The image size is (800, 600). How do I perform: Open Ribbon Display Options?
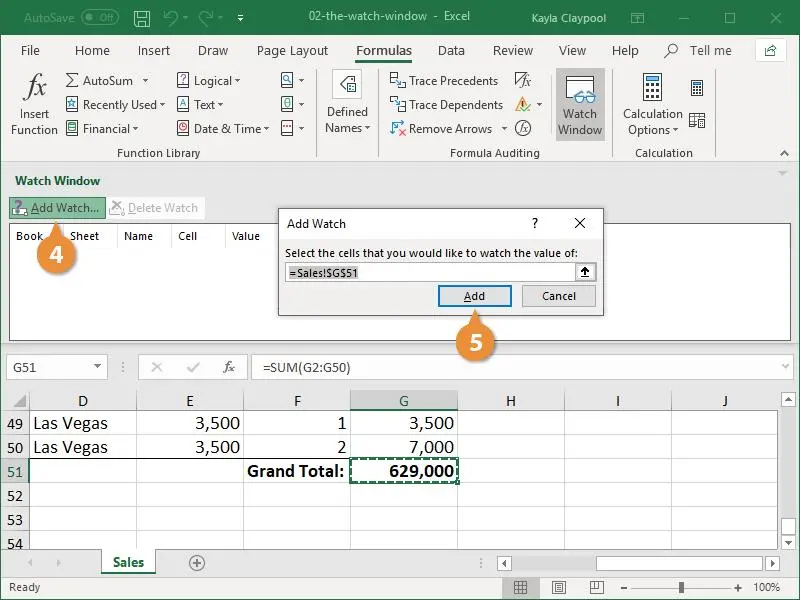(x=637, y=18)
